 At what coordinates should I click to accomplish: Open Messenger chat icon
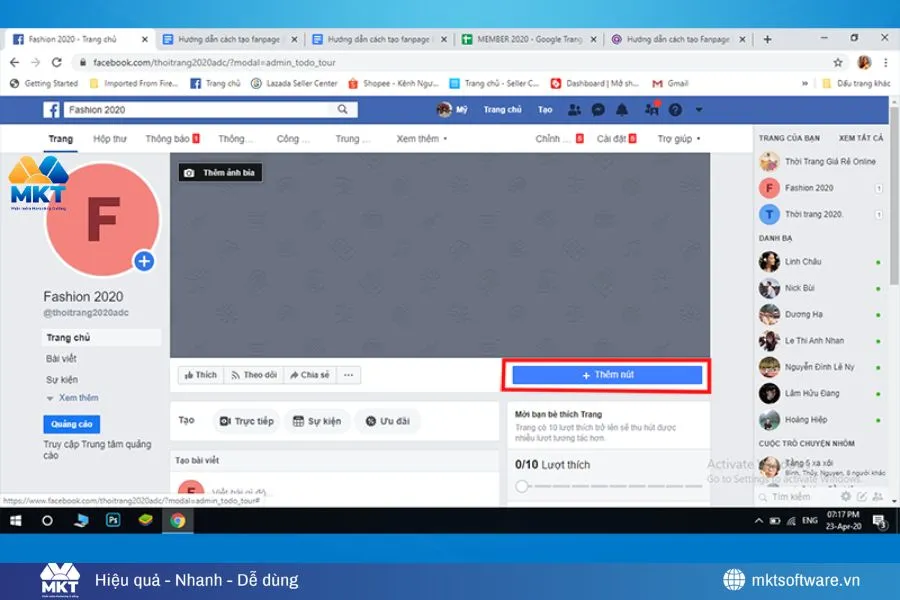click(x=598, y=108)
